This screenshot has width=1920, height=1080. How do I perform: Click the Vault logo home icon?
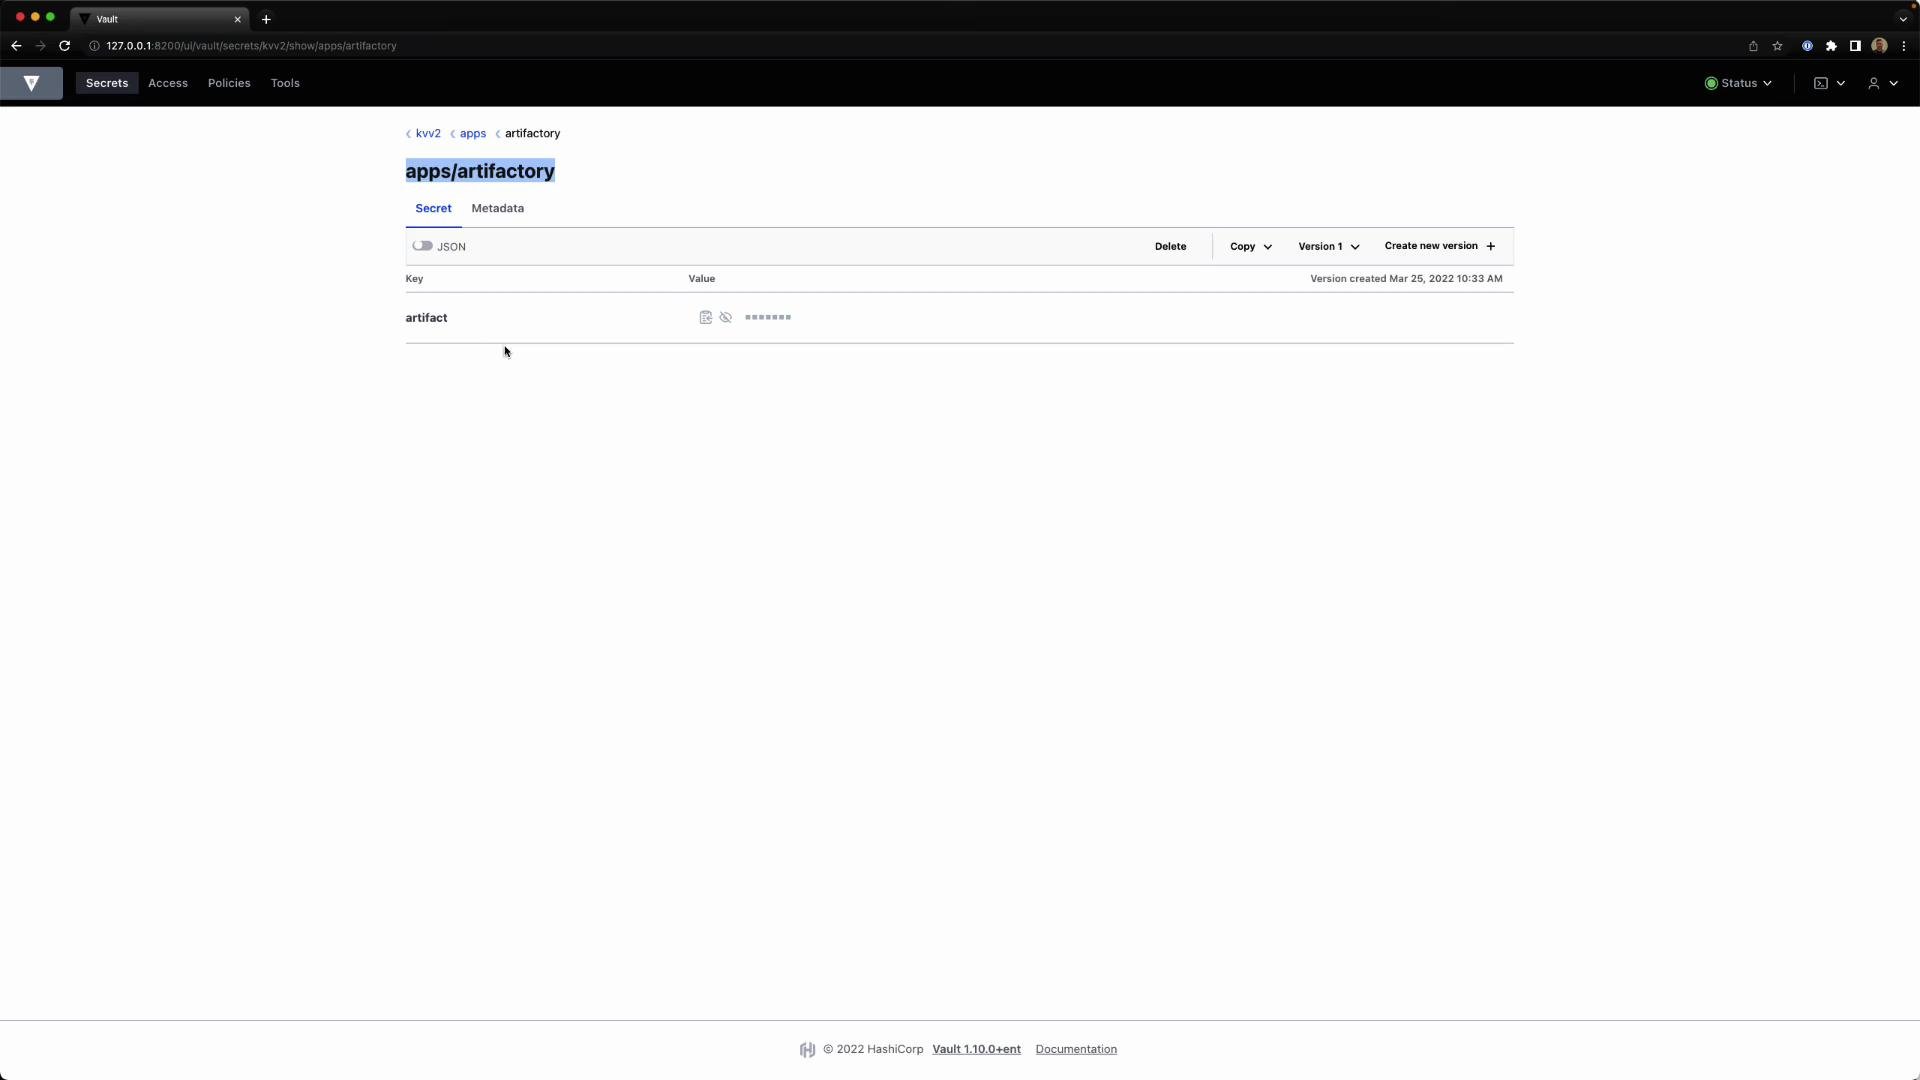tap(31, 83)
